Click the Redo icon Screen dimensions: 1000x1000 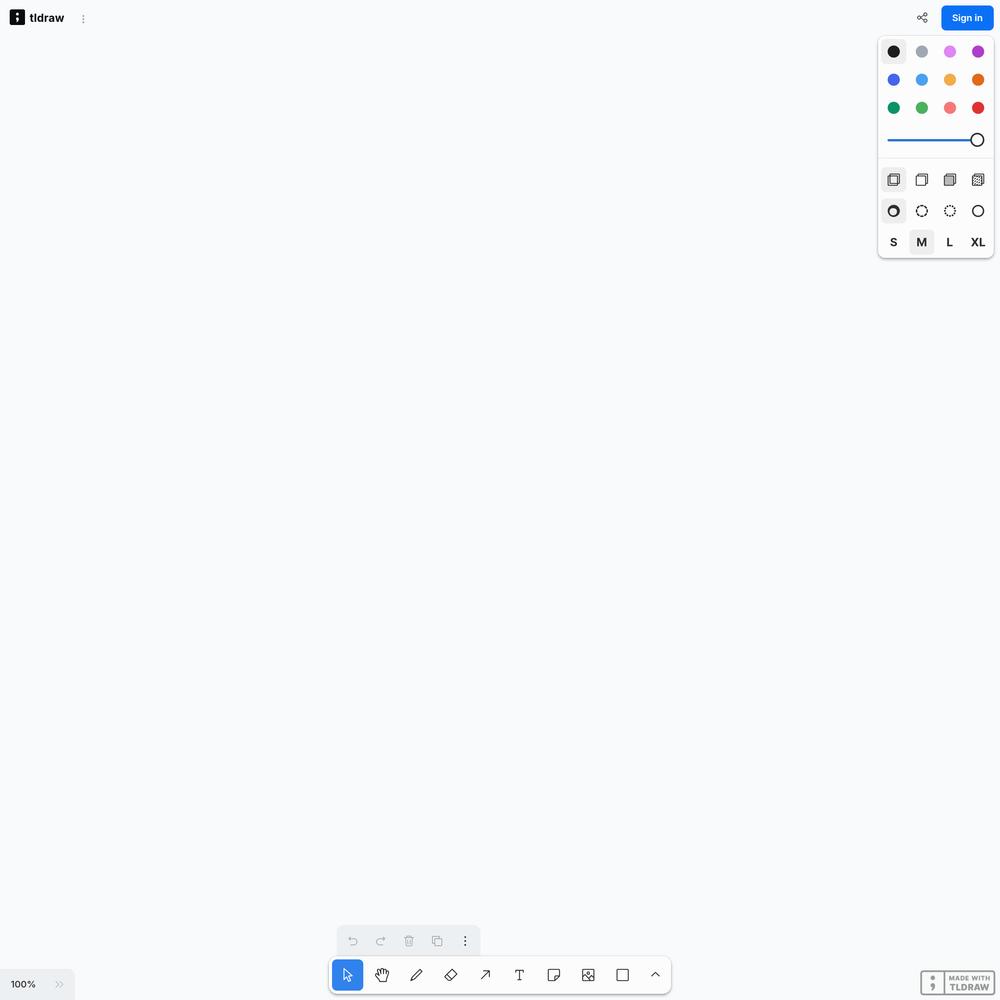pos(381,941)
